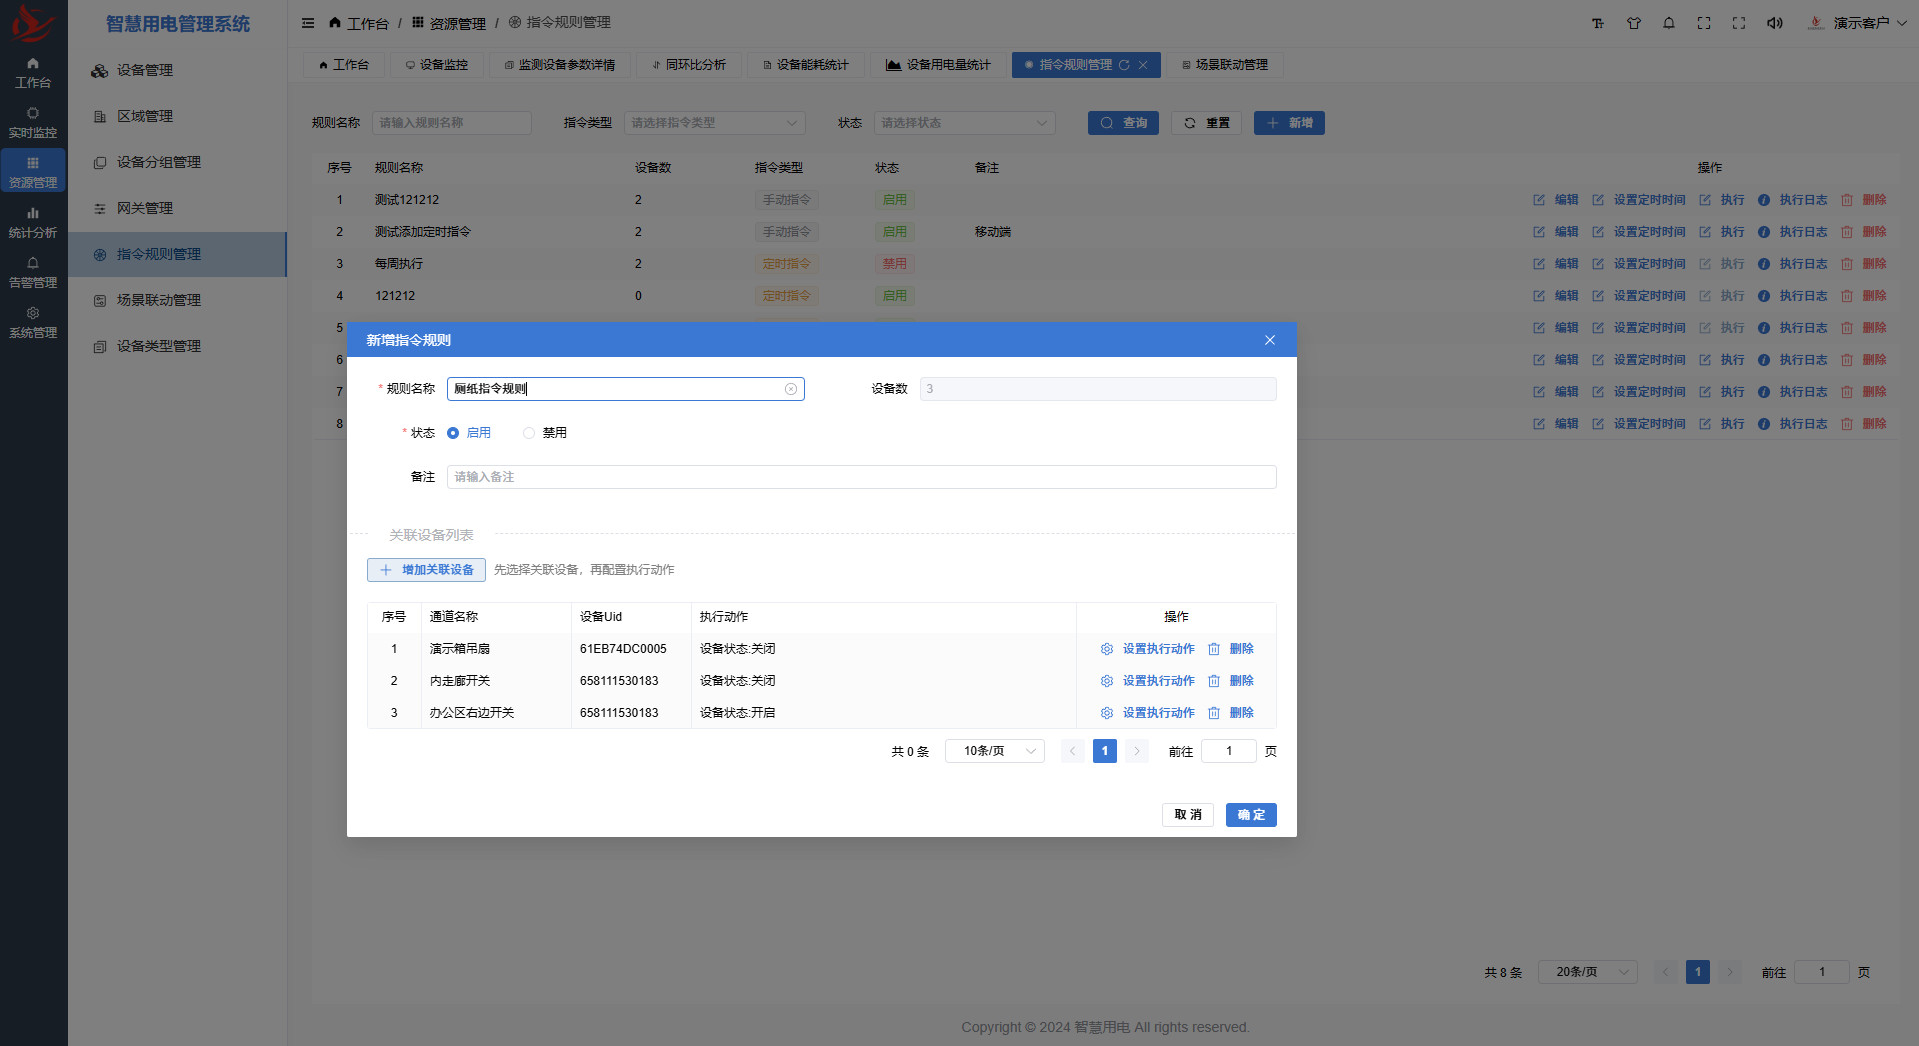Open 告警管理 in left sidebar
Screen dimensions: 1919x1046
pos(33,273)
